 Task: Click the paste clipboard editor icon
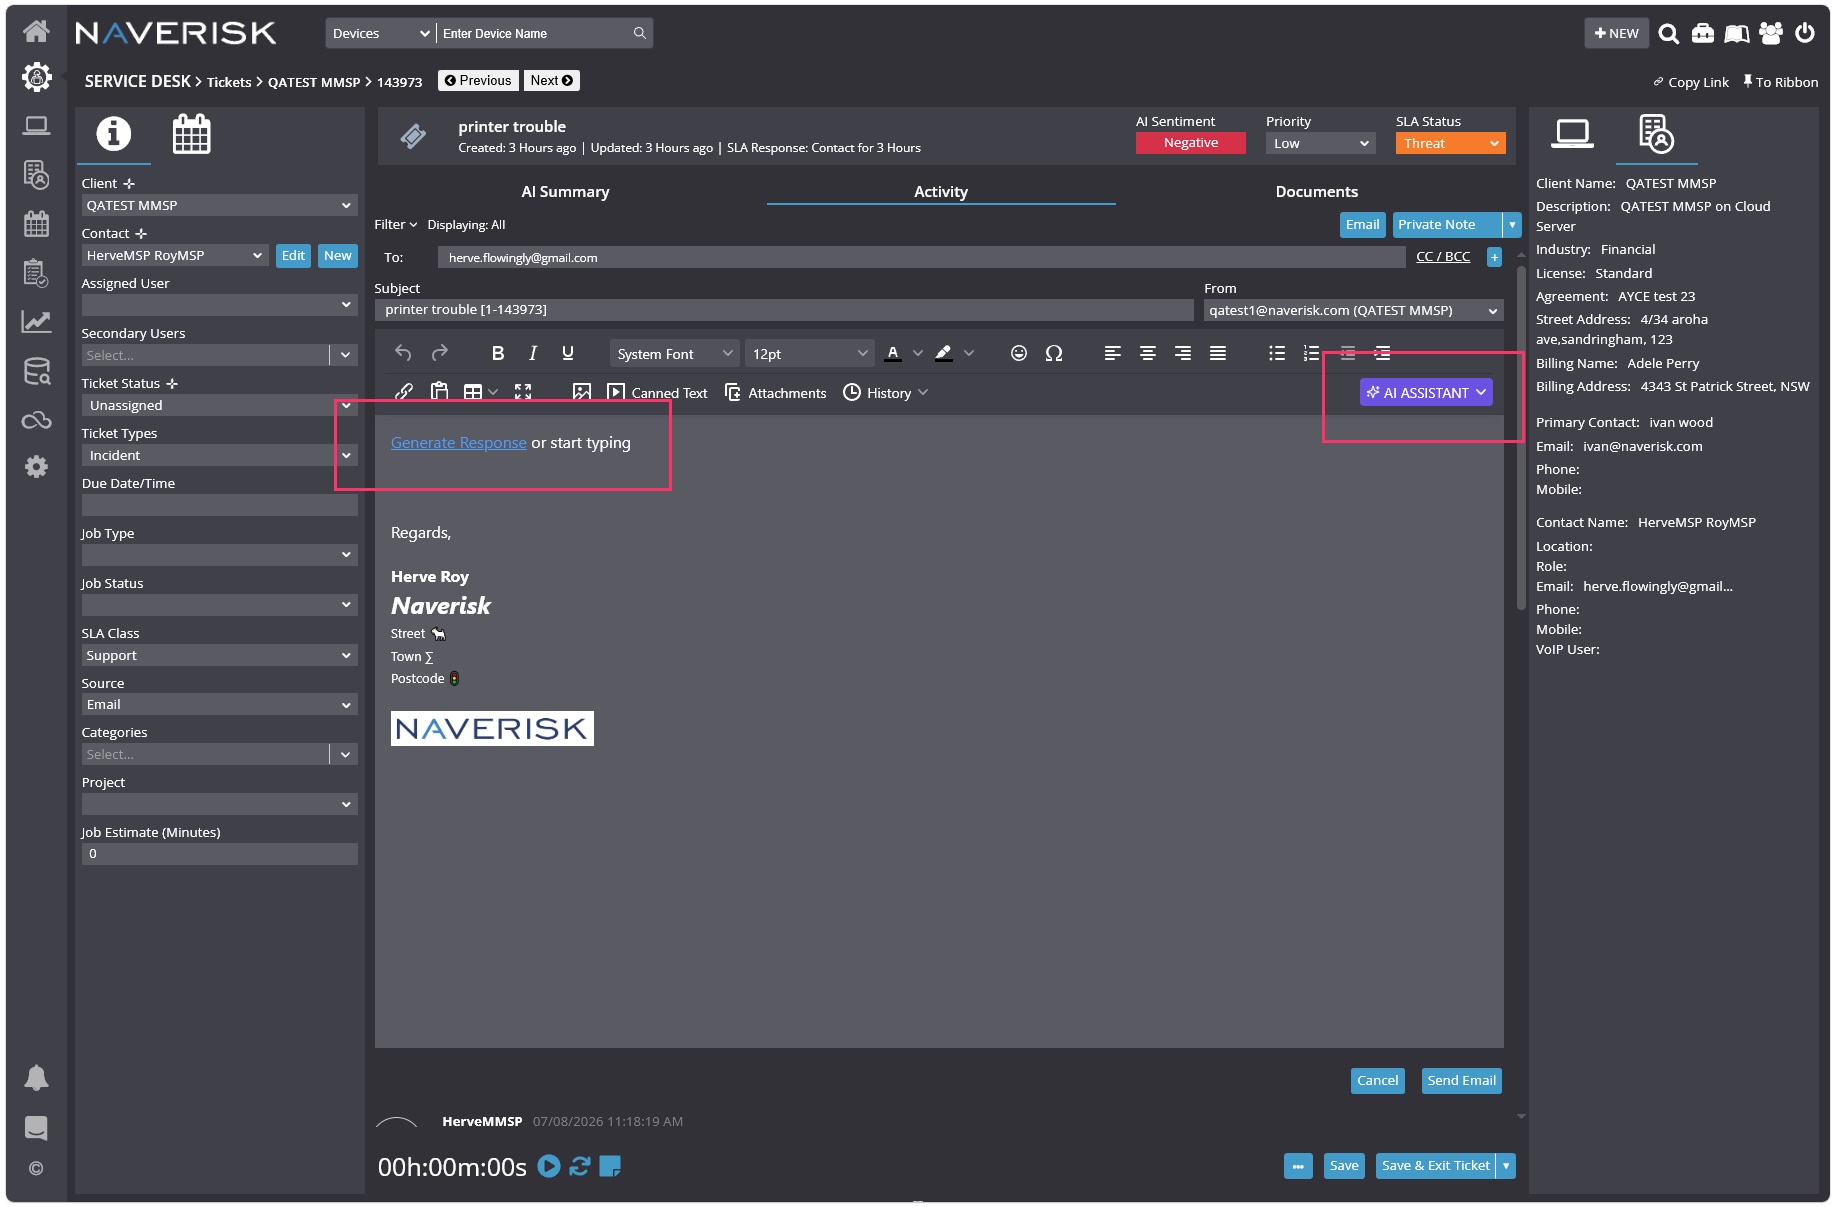(439, 392)
